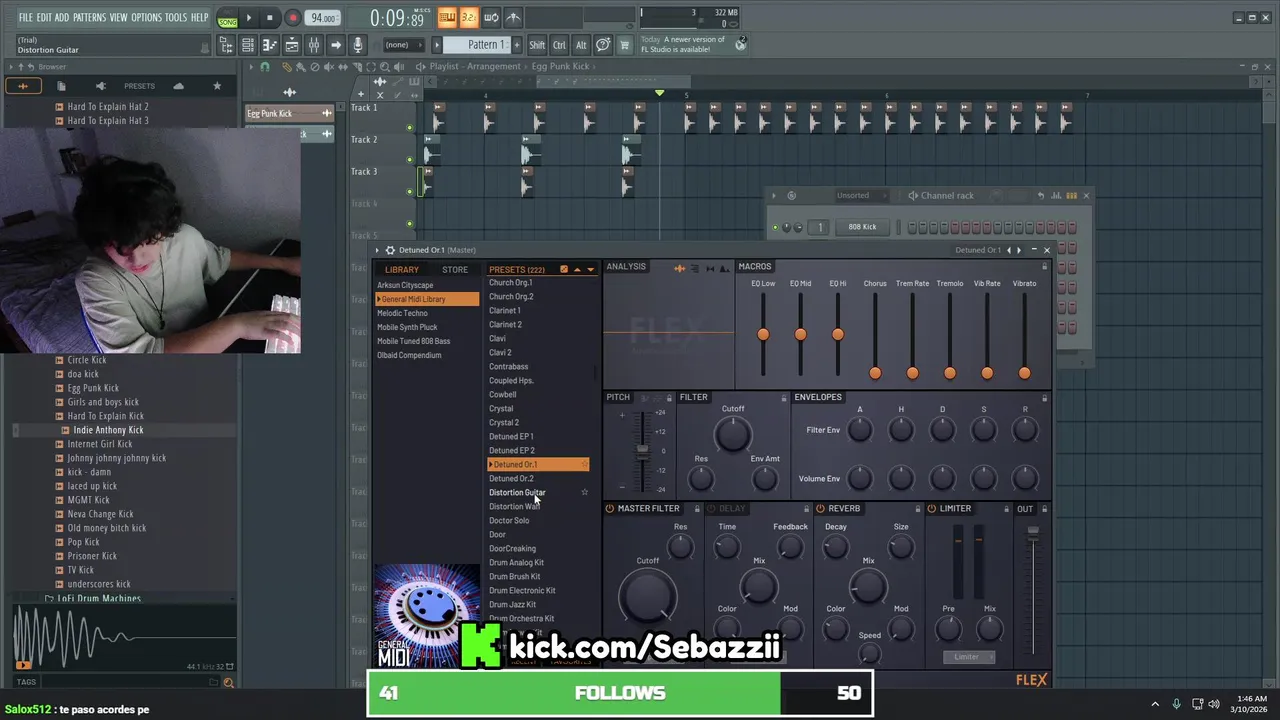Screen dimensions: 1280x720
Task: Click the gear icon on Detuned Or.1 window
Action: (390, 250)
